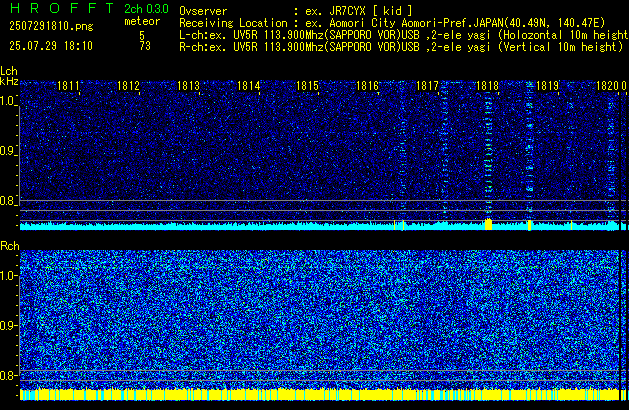The width and height of the screenshot is (629, 410).
Task: Click the kHz unit label
Action: pyautogui.click(x=9, y=81)
